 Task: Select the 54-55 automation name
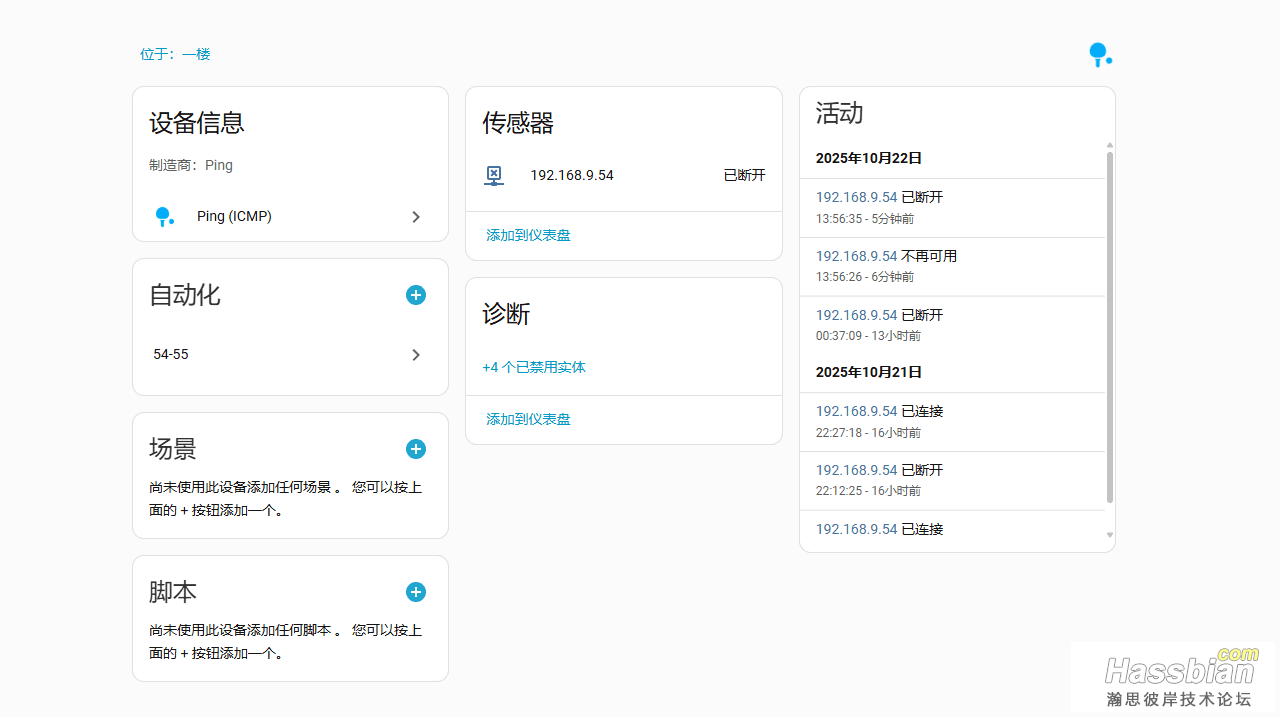point(171,354)
